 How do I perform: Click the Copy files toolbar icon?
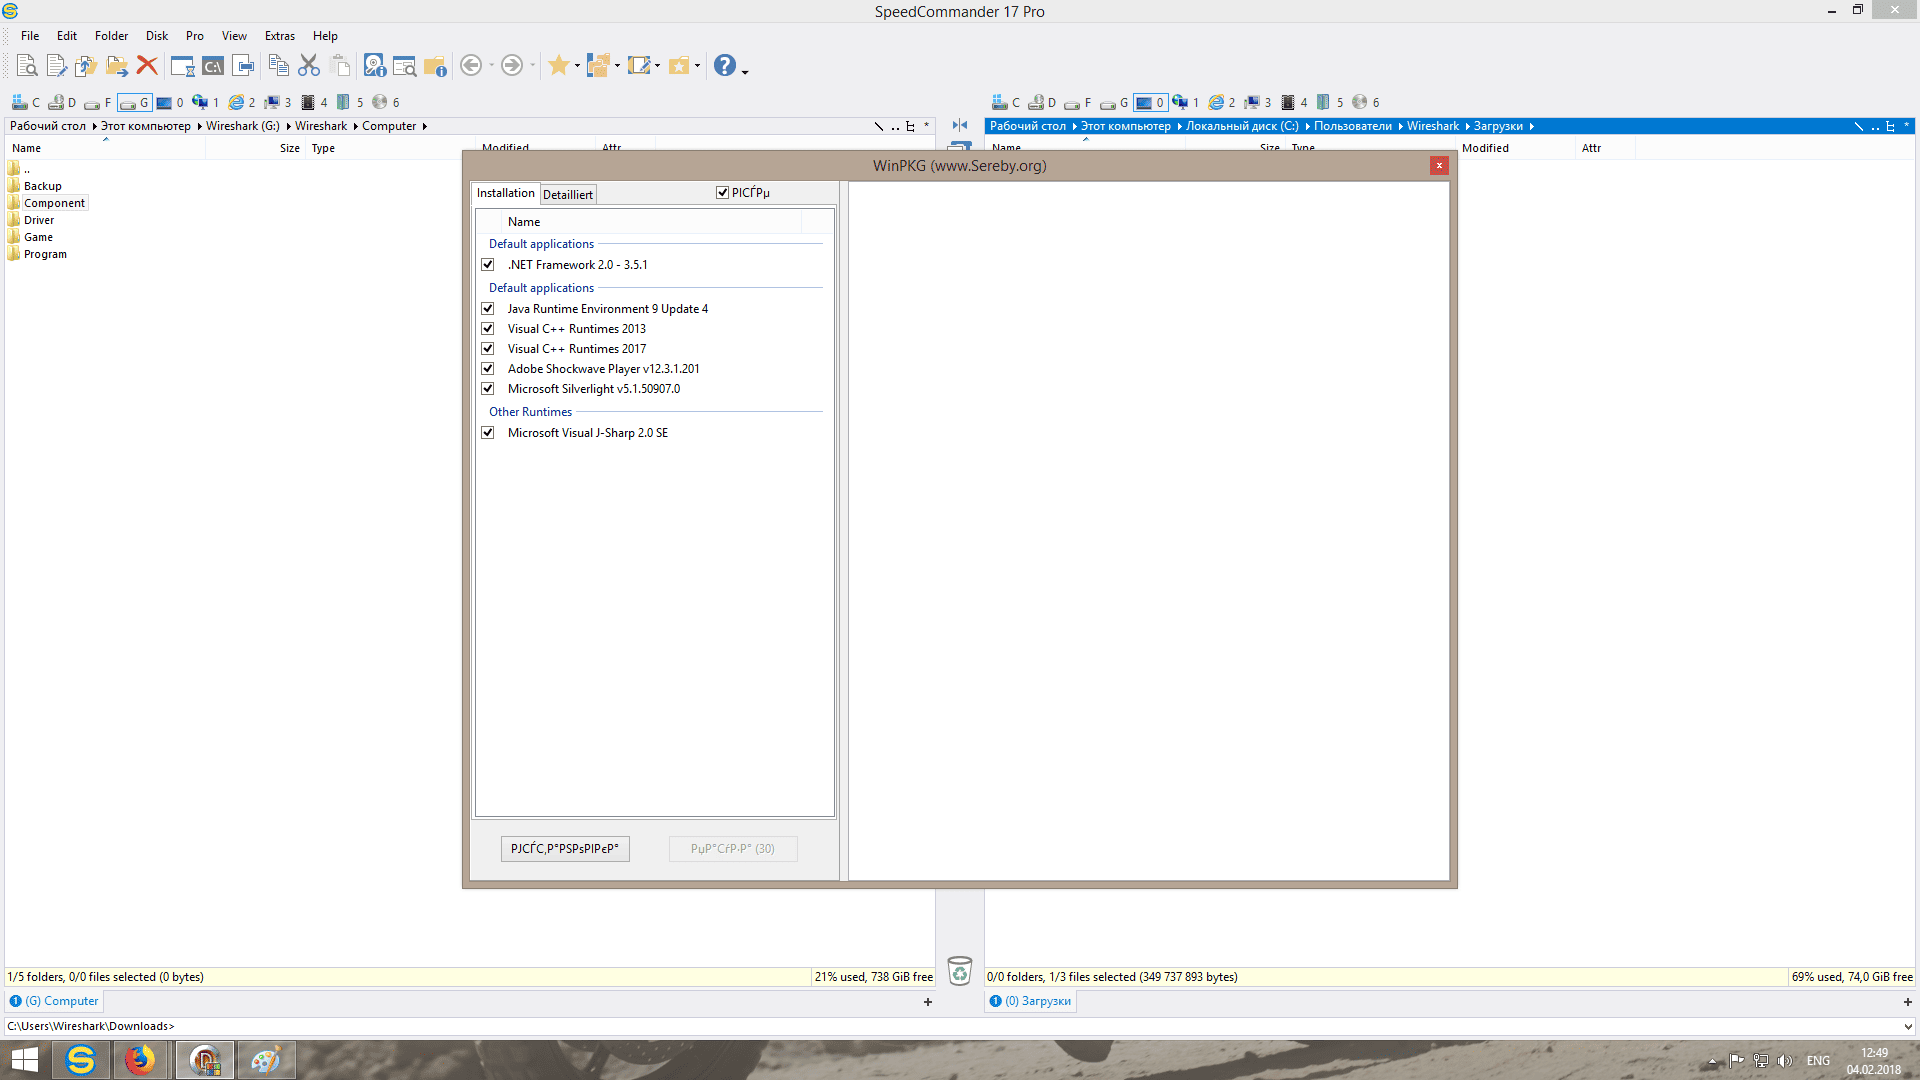(86, 66)
